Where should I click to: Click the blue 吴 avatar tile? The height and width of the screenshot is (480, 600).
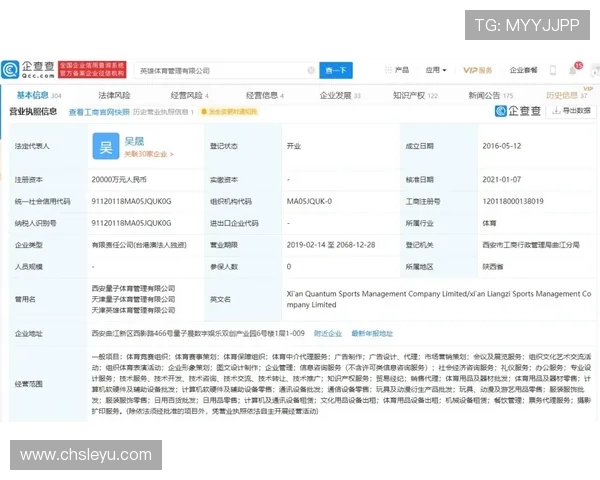tap(106, 146)
